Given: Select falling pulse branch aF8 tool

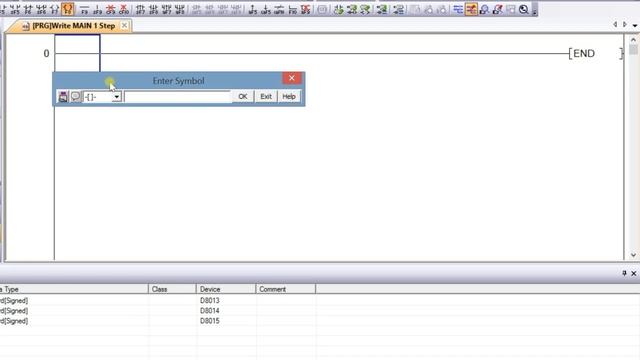Looking at the screenshot, I should pyautogui.click(x=180, y=9).
